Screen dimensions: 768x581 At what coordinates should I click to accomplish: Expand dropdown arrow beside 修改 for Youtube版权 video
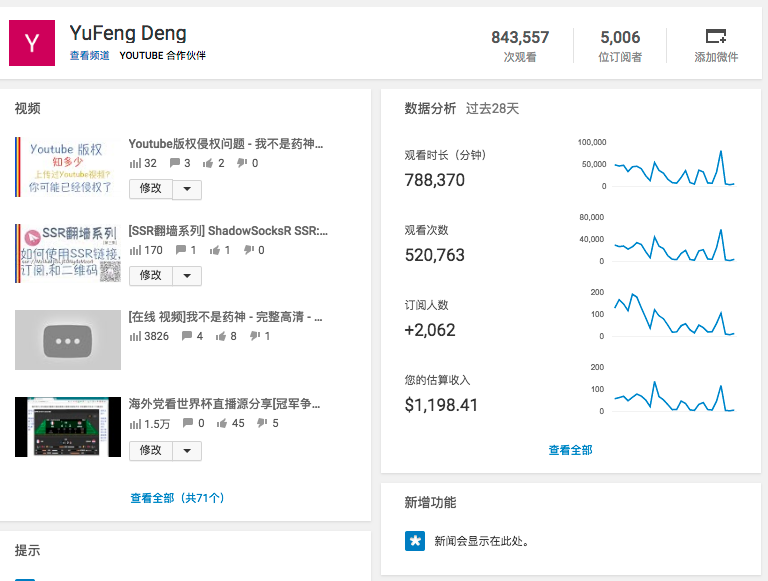(x=188, y=189)
